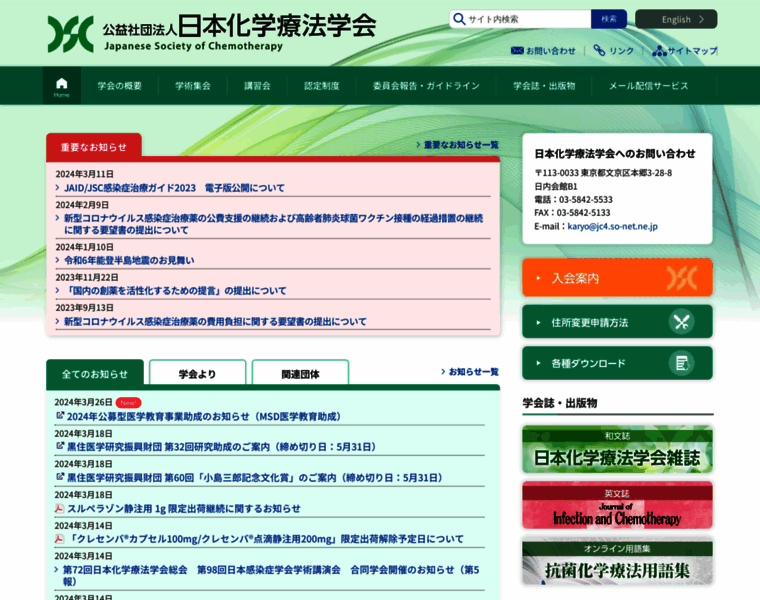Screen dimensions: 760x600
Task: Click the envelope icon beside お問い合わせ
Action: pyautogui.click(x=517, y=50)
